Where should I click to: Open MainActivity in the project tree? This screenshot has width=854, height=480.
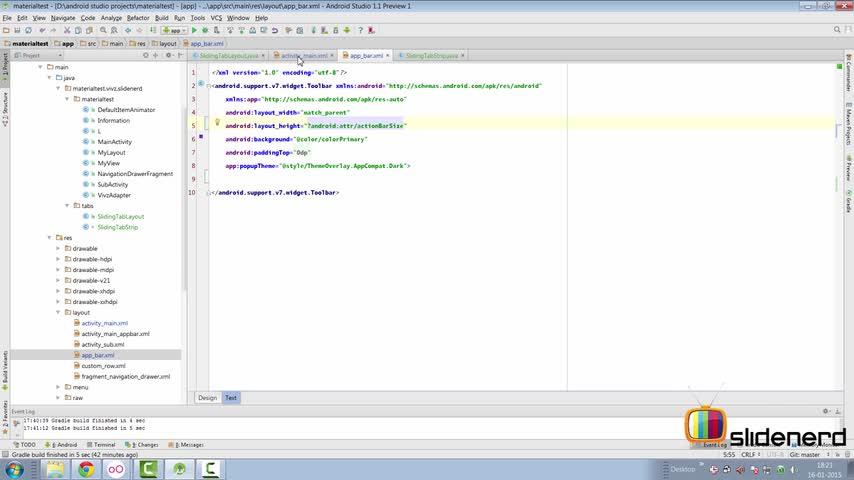[114, 142]
